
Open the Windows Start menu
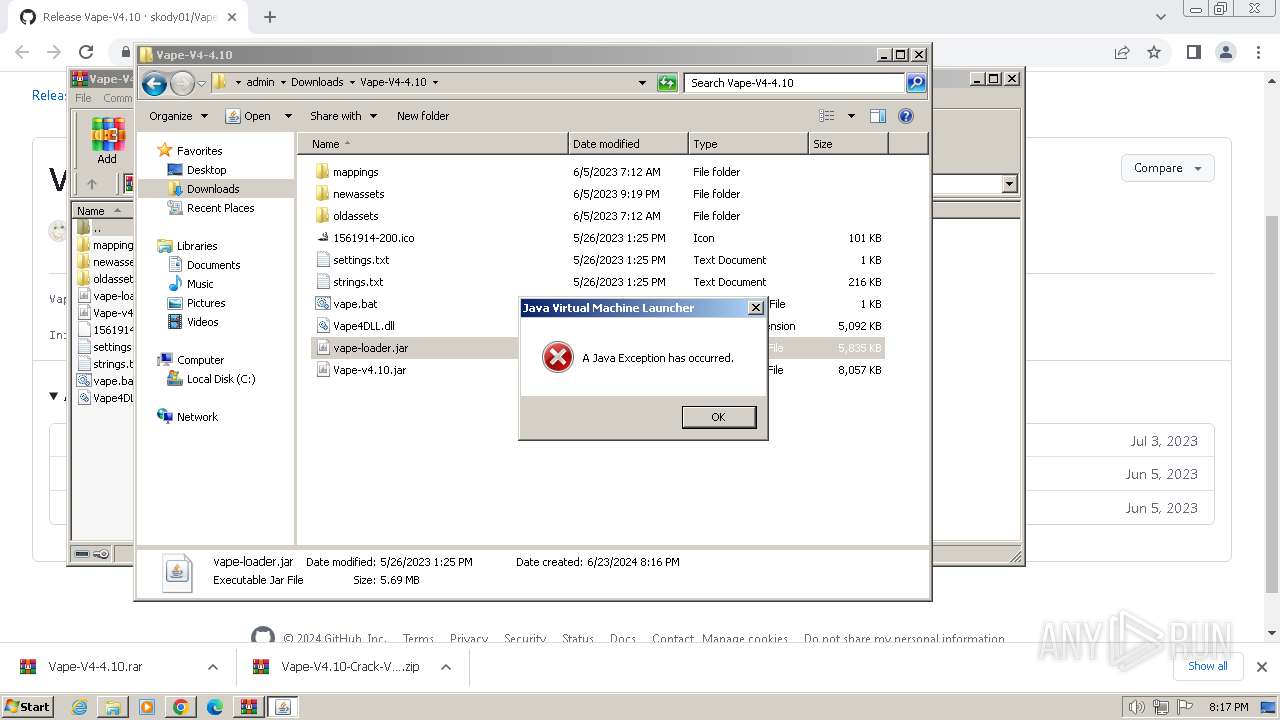pyautogui.click(x=27, y=707)
